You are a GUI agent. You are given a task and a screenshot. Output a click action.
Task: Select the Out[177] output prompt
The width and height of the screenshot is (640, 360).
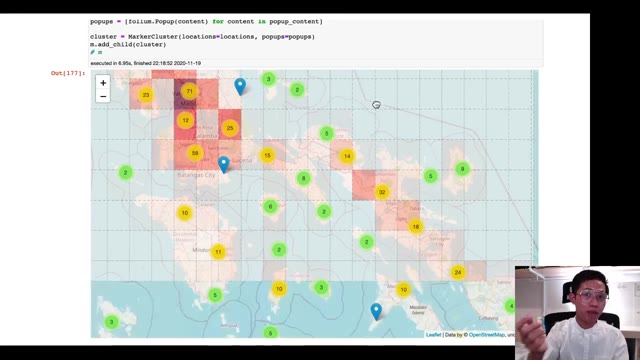coord(68,73)
